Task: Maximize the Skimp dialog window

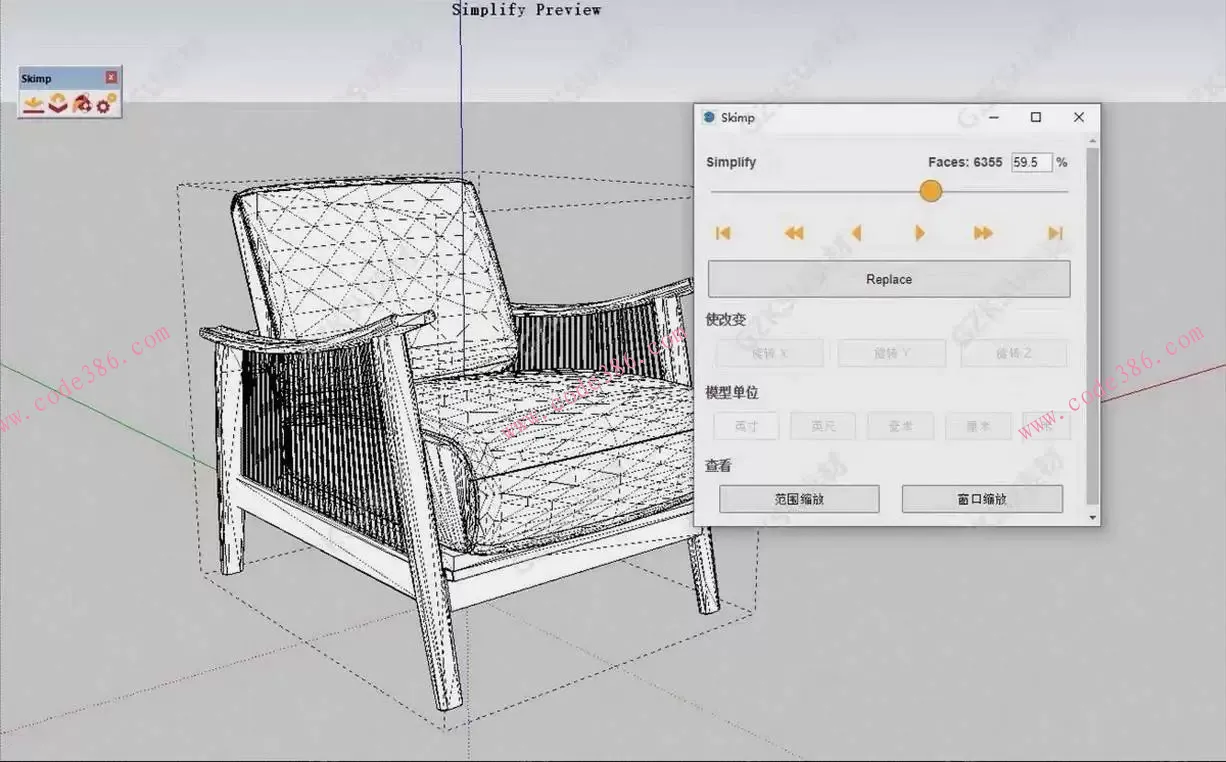Action: pyautogui.click(x=1036, y=117)
